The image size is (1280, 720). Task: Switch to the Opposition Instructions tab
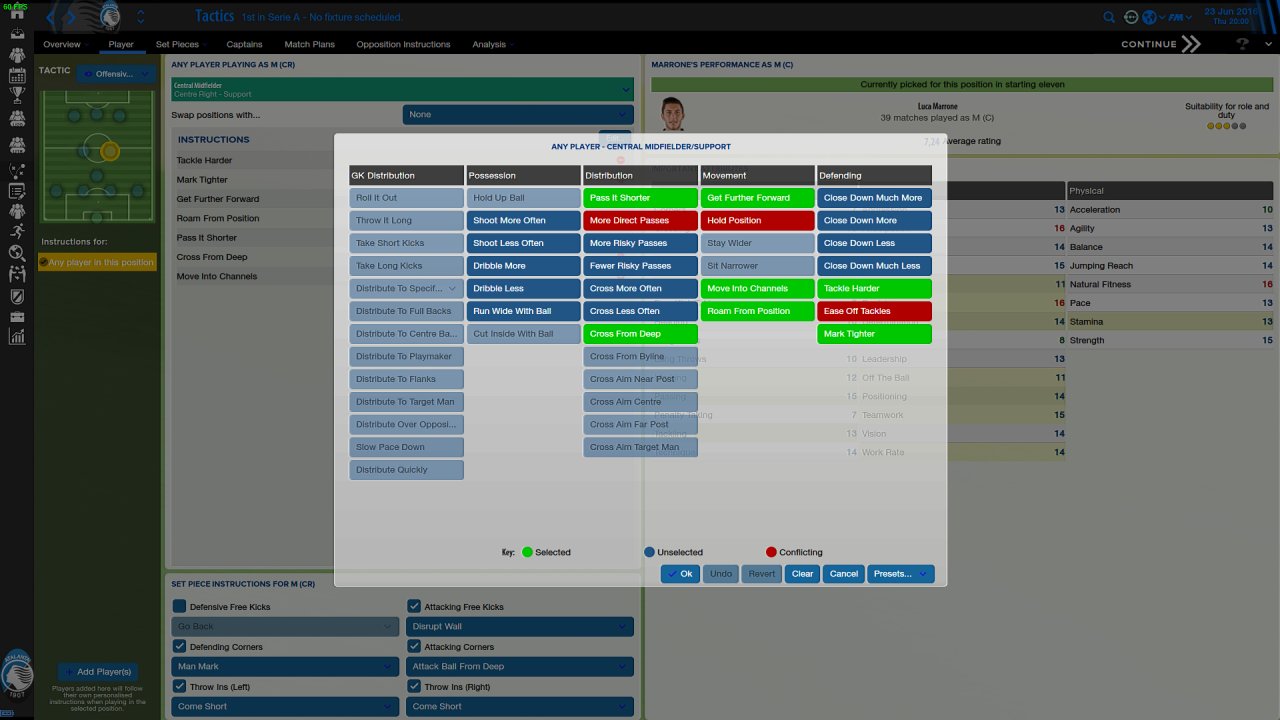click(x=403, y=45)
